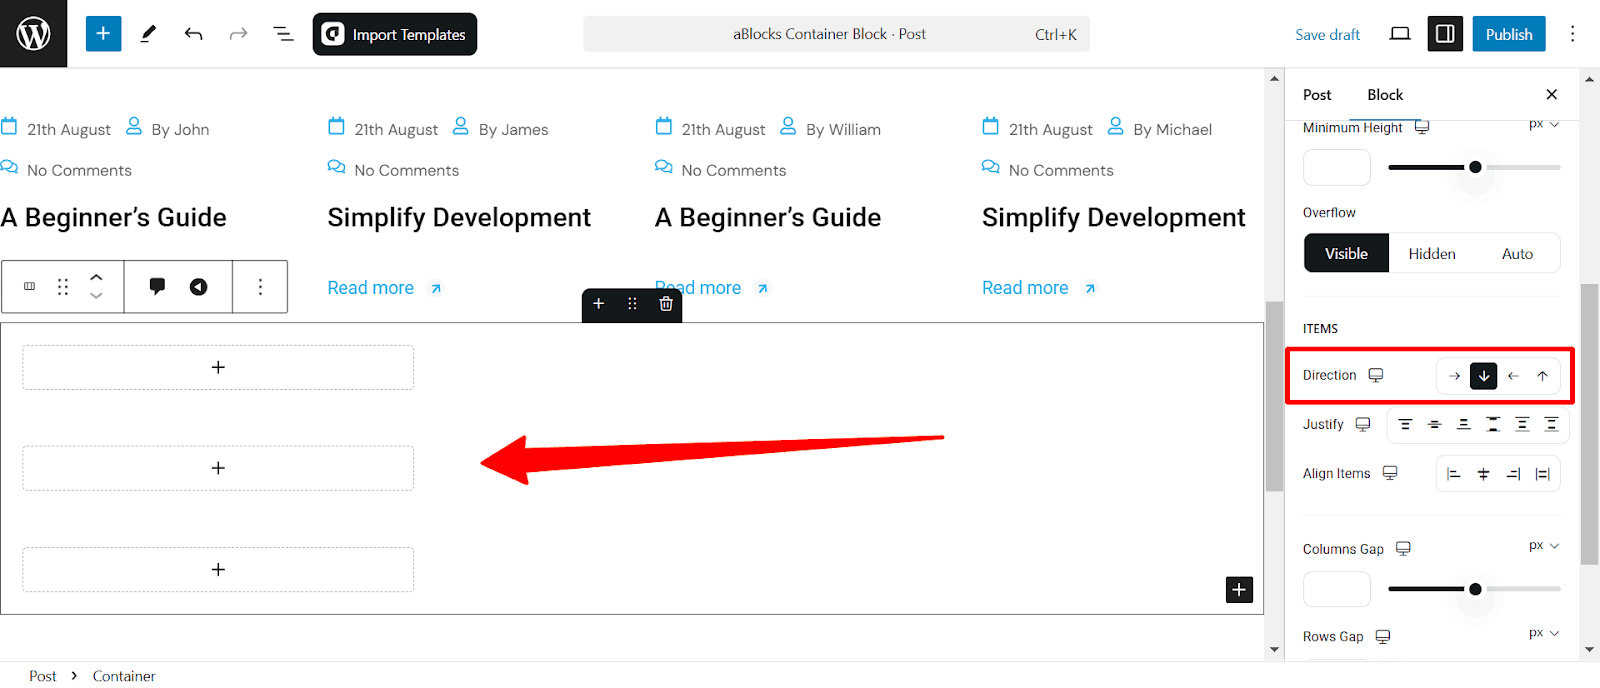Viewport: 1600px width, 688px height.
Task: Add block with the black plus square button
Action: coord(1239,589)
